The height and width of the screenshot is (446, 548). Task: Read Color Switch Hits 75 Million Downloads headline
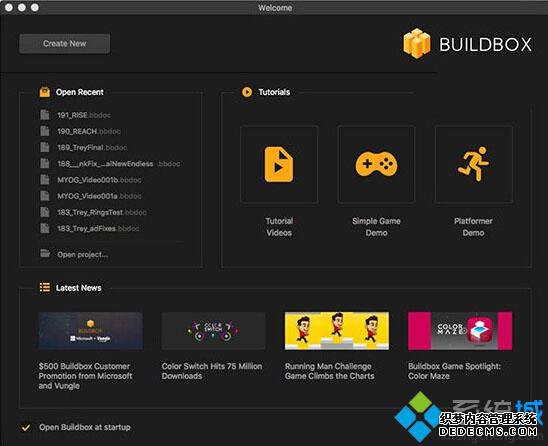click(212, 371)
